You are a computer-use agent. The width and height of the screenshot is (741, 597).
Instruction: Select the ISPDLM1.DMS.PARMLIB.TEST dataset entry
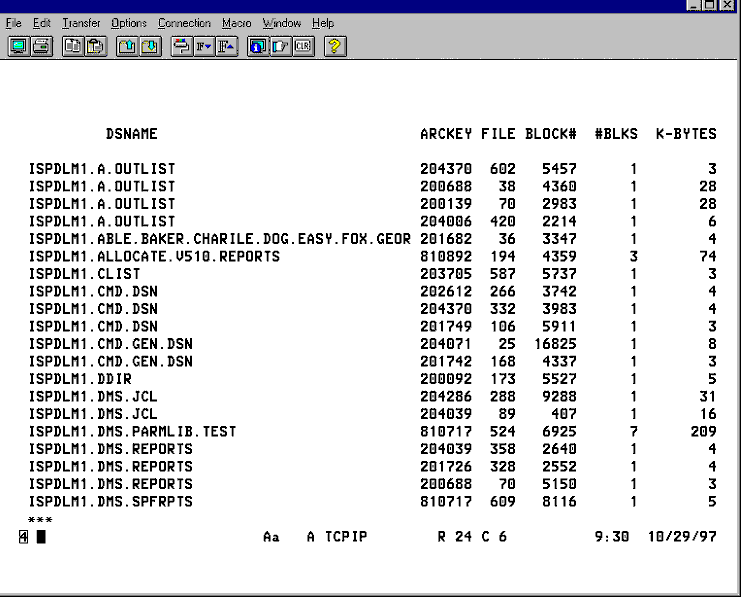pos(132,432)
